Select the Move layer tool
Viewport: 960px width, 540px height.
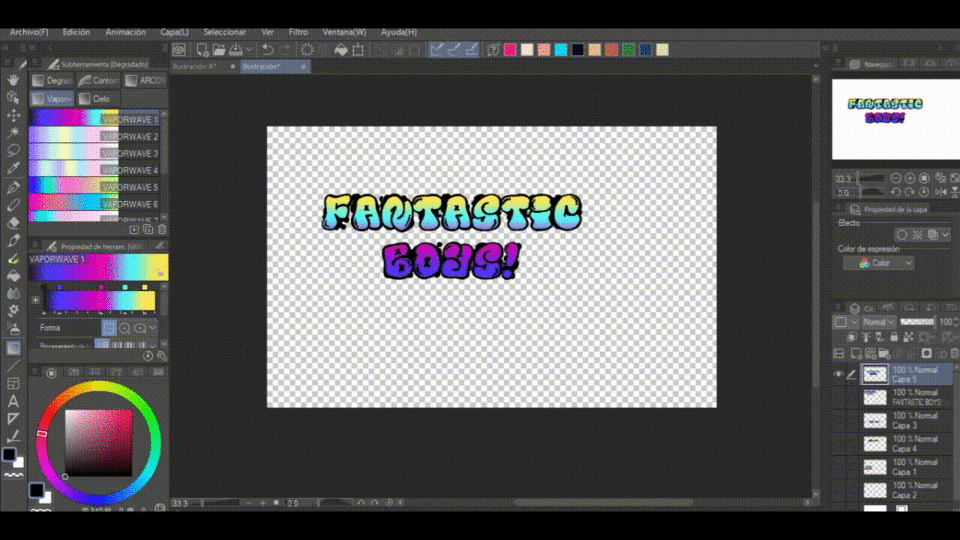(x=14, y=115)
